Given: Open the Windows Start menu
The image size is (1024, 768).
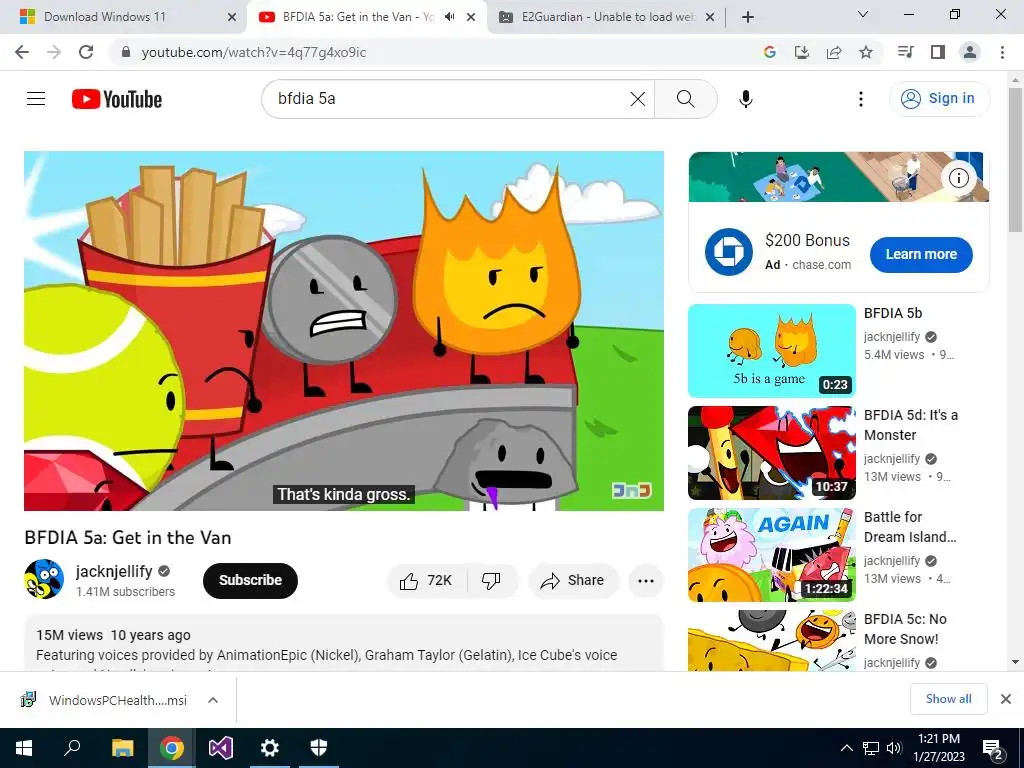Looking at the screenshot, I should [x=24, y=748].
